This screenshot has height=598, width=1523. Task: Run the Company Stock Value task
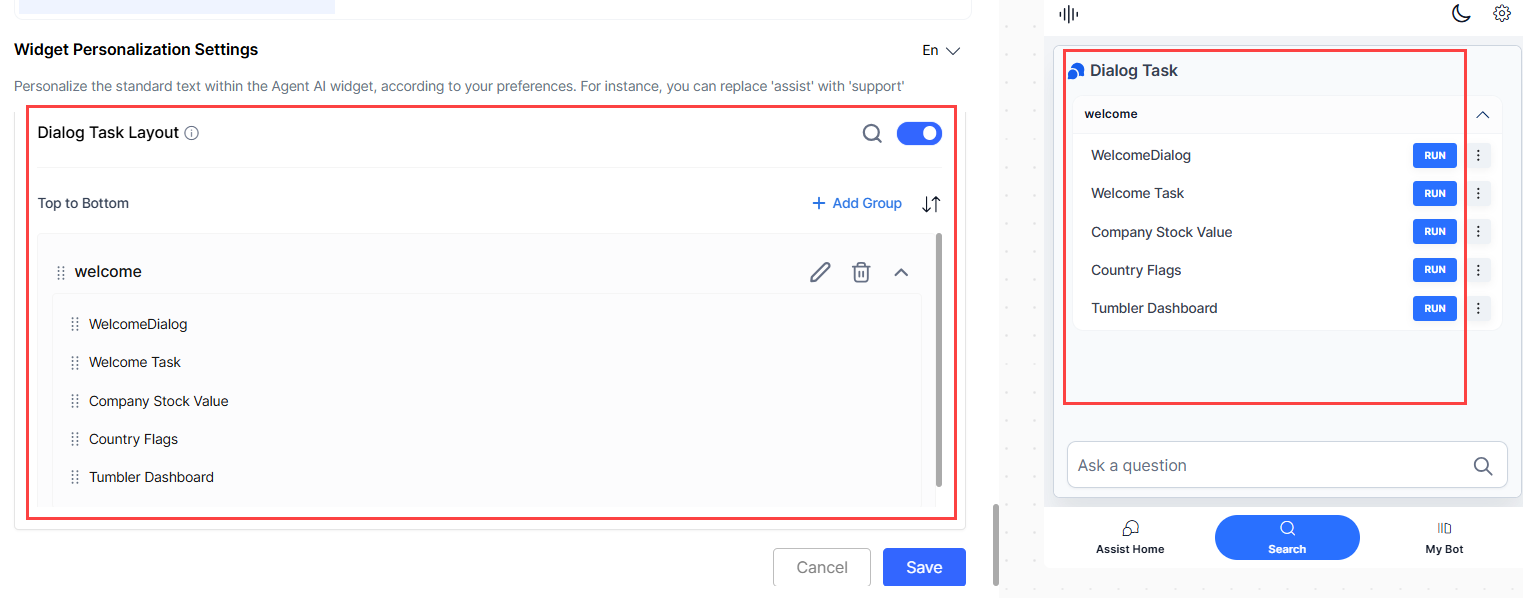[x=1434, y=232]
